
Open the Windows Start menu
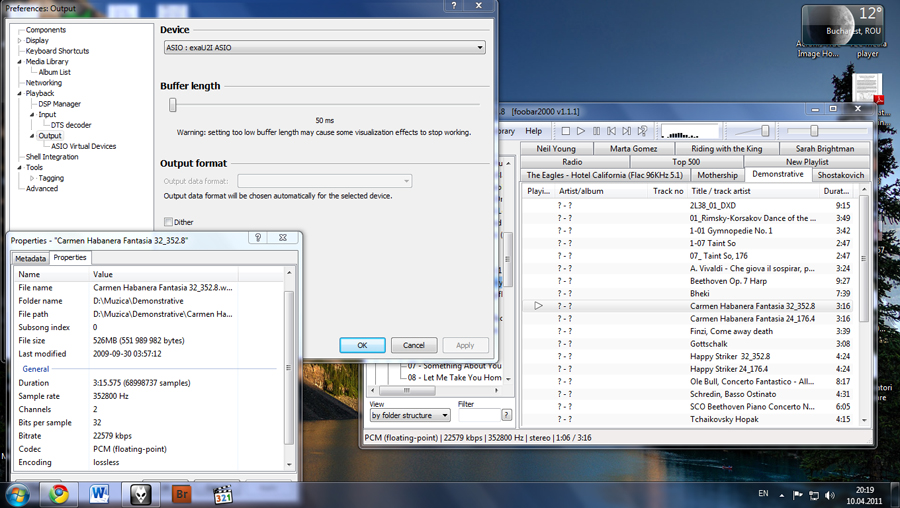(18, 494)
